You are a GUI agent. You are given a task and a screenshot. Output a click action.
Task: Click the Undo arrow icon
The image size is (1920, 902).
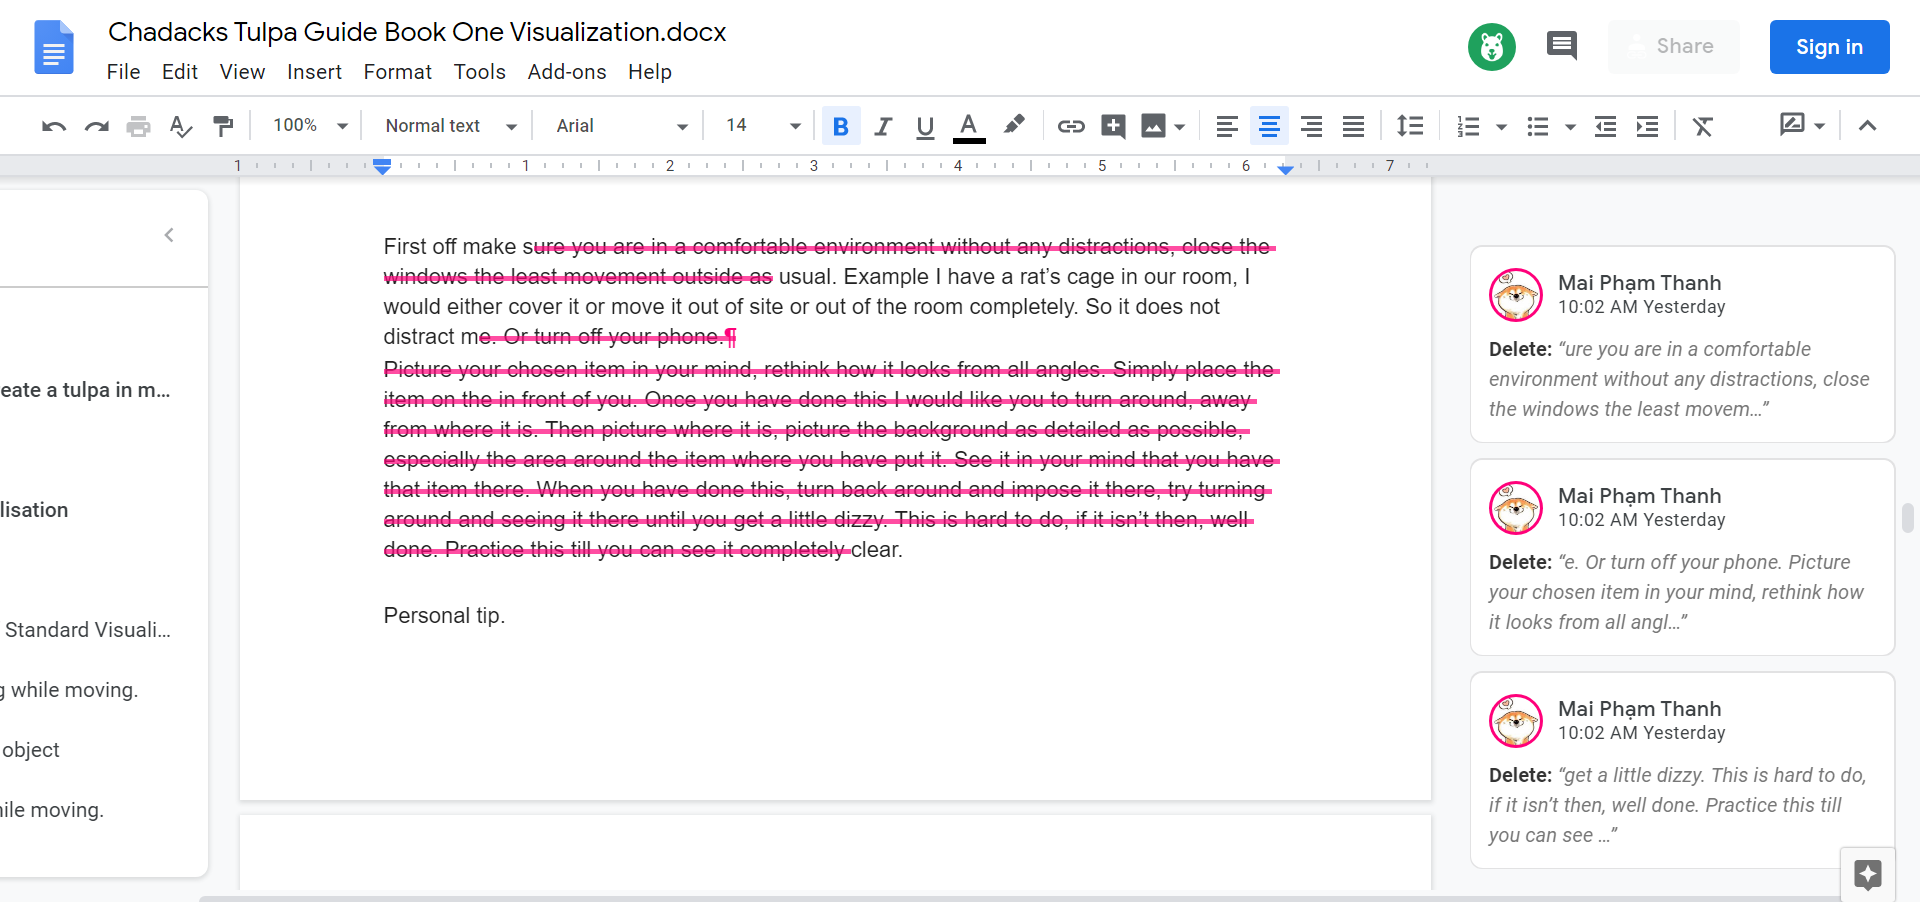[54, 126]
